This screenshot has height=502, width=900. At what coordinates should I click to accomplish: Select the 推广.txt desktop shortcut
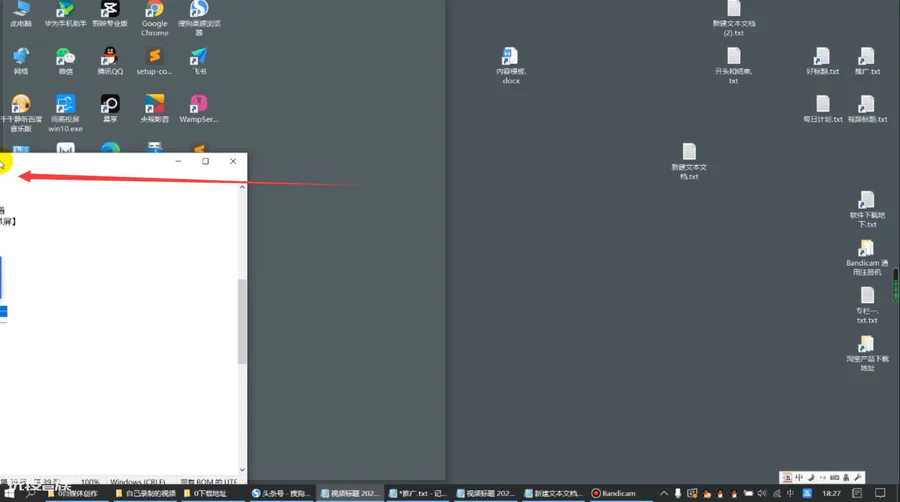point(867,61)
